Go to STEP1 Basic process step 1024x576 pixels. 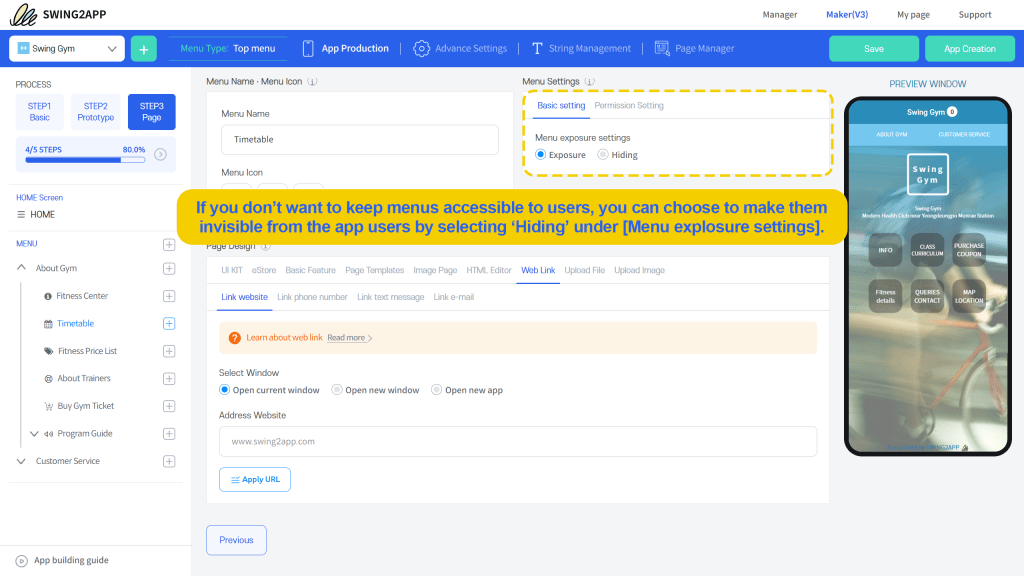pos(39,112)
